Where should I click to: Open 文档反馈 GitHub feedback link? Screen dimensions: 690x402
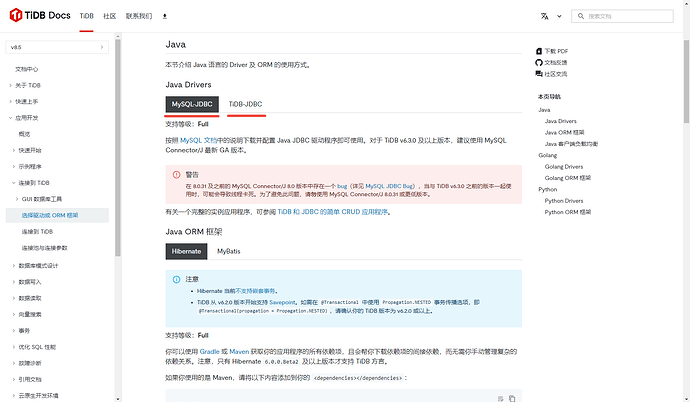[x=540, y=62]
